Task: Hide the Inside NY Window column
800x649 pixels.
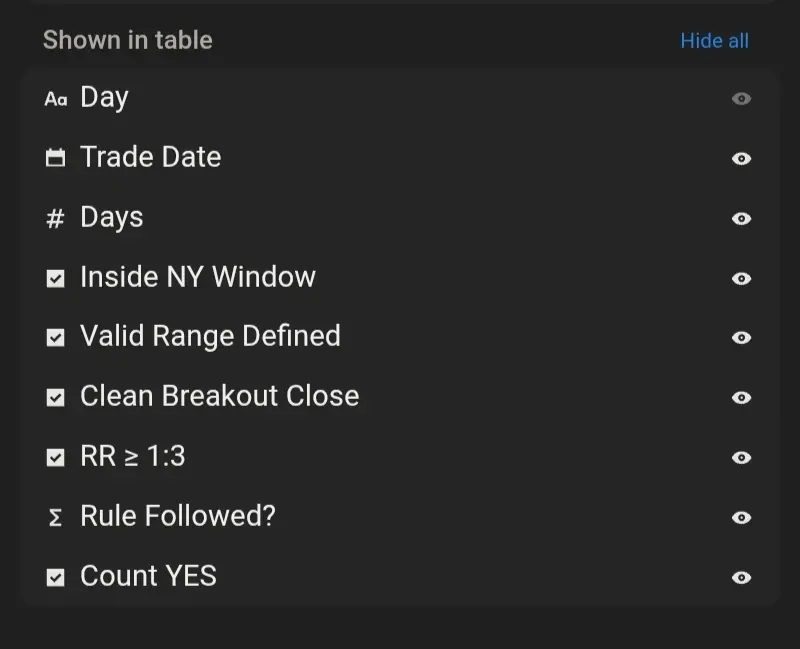Action: point(741,279)
